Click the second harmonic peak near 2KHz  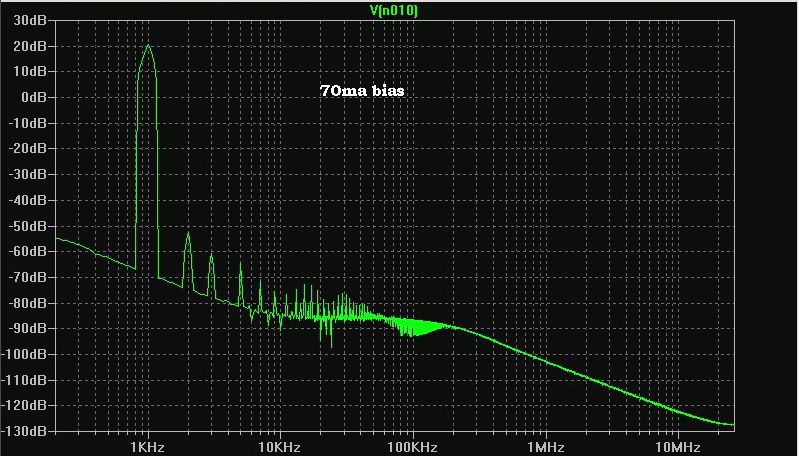(x=188, y=234)
